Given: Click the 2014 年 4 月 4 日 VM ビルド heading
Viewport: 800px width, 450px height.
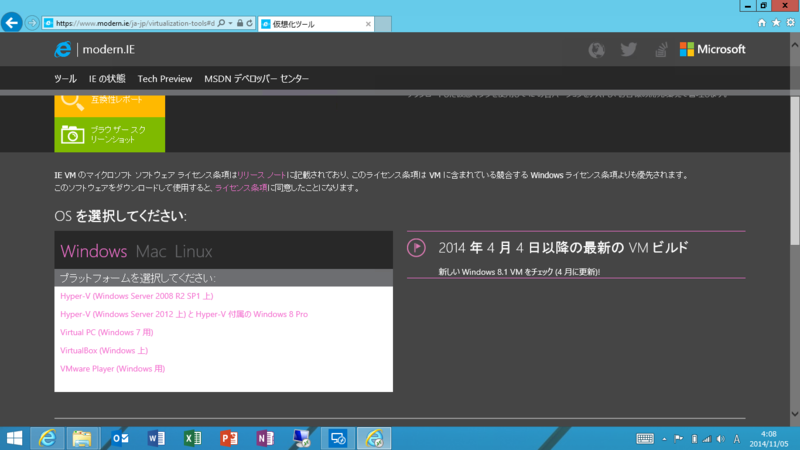Looking at the screenshot, I should click(x=563, y=248).
